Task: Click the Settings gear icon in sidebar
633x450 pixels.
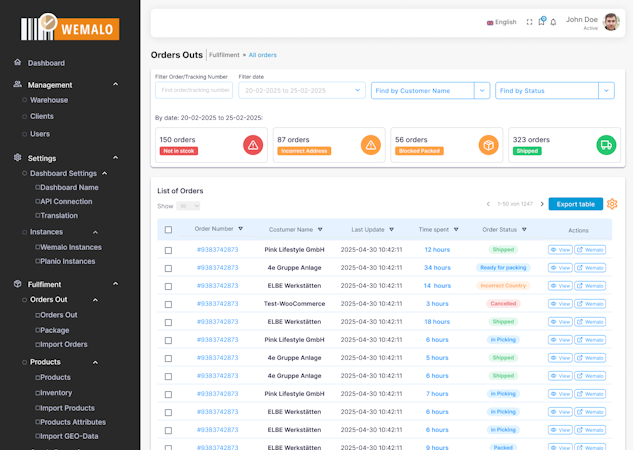Action: pos(17,157)
